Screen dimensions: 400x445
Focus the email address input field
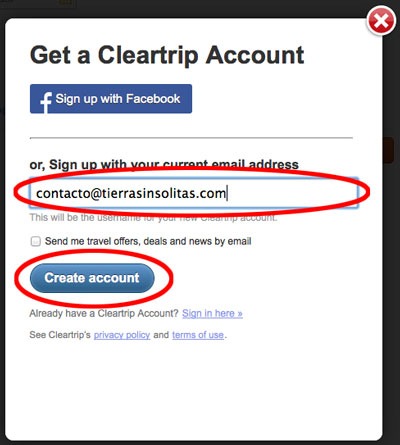point(194,193)
